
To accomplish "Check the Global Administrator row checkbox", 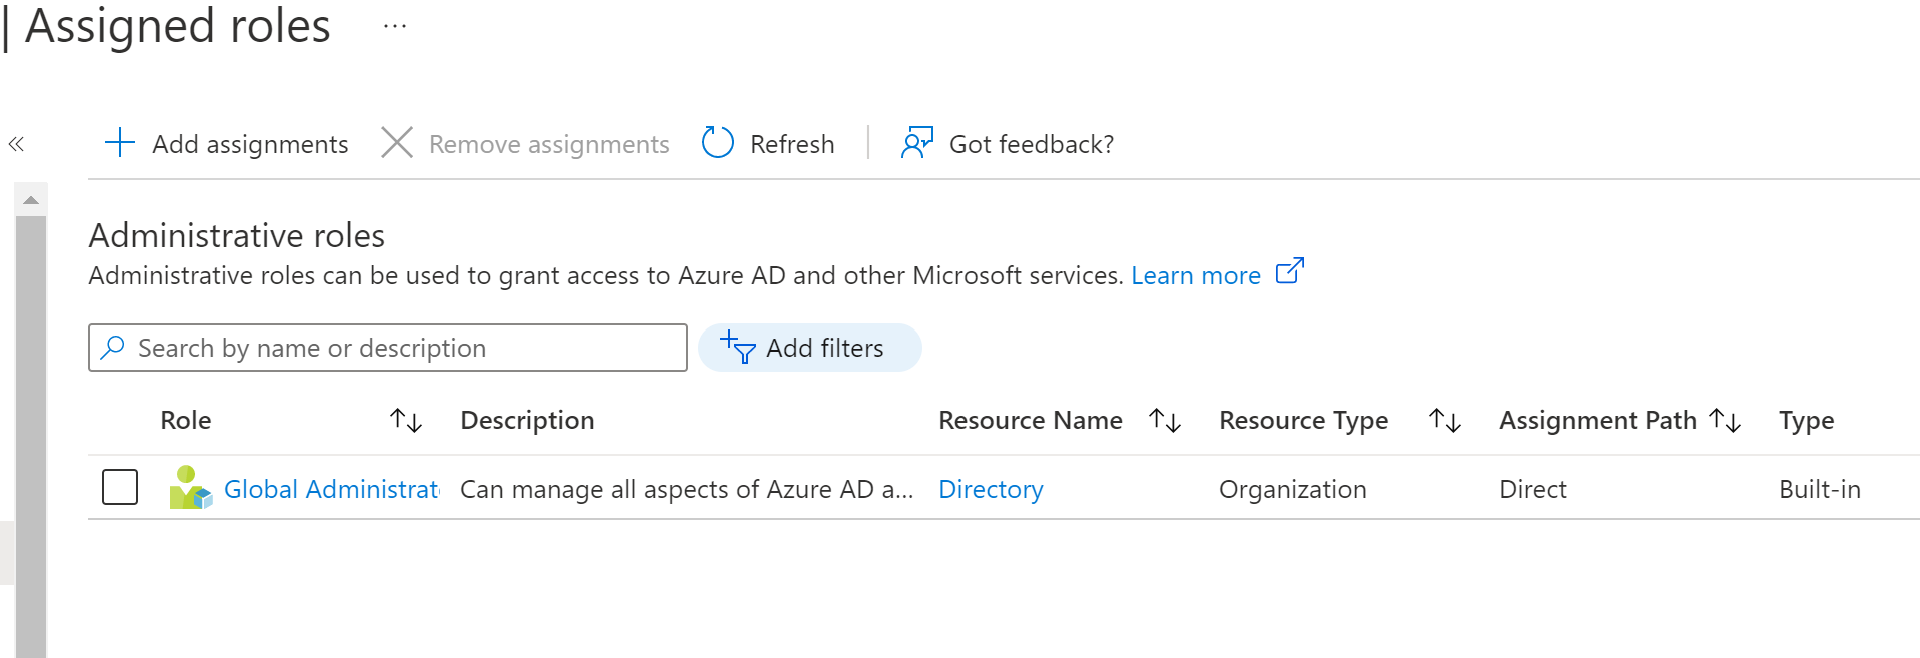I will [x=120, y=487].
